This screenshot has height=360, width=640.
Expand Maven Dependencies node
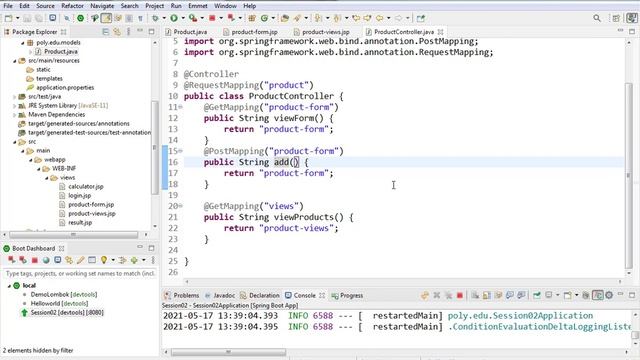pyautogui.click(x=15, y=115)
